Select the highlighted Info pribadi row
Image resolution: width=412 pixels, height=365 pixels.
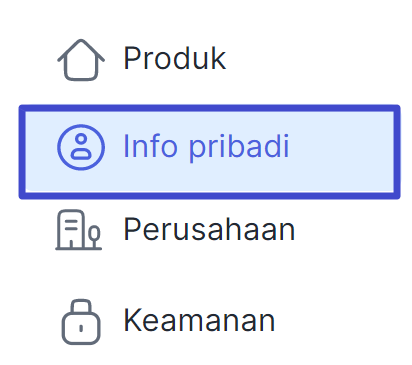point(209,152)
